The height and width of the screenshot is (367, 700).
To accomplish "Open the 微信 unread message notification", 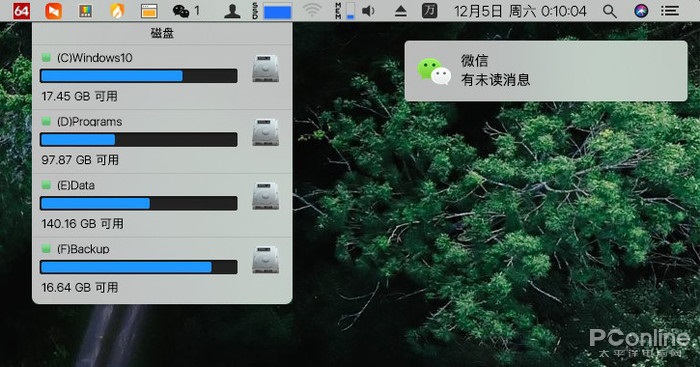I will coord(546,71).
